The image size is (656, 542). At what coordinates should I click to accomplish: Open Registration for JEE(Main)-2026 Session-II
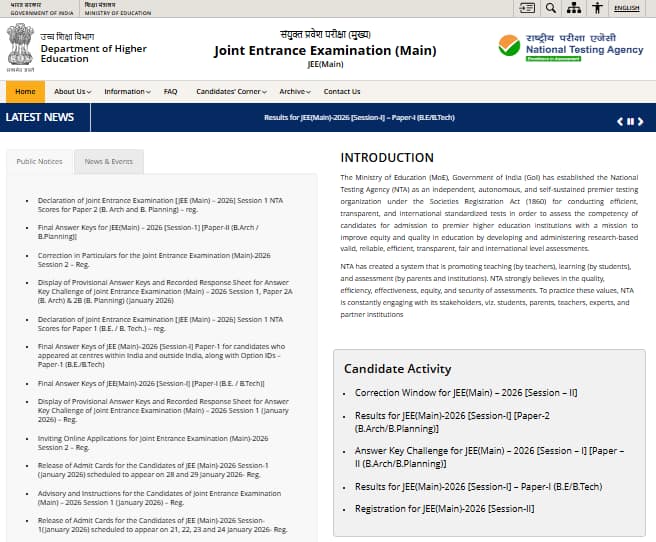tap(444, 509)
